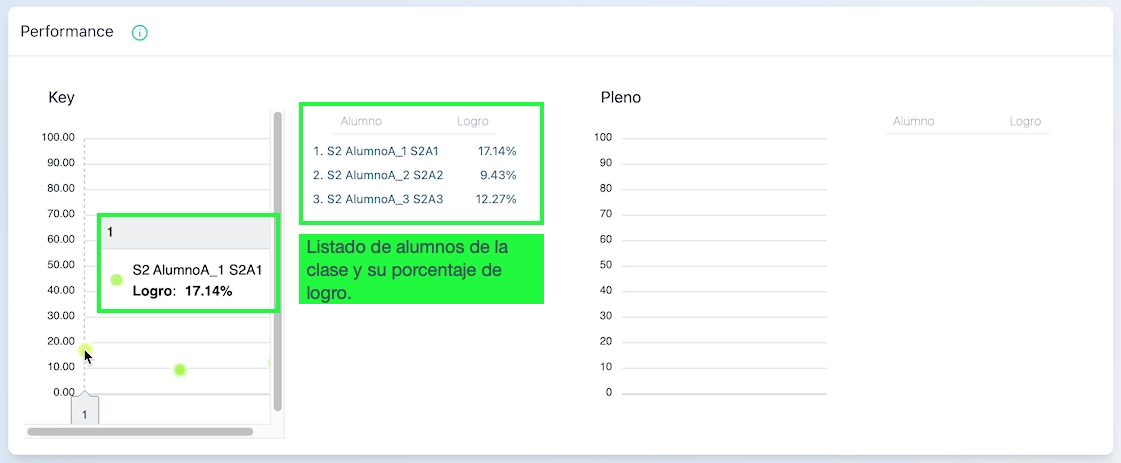This screenshot has width=1121, height=463.
Task: Click the Alumno header in the Pleno table
Action: click(913, 121)
